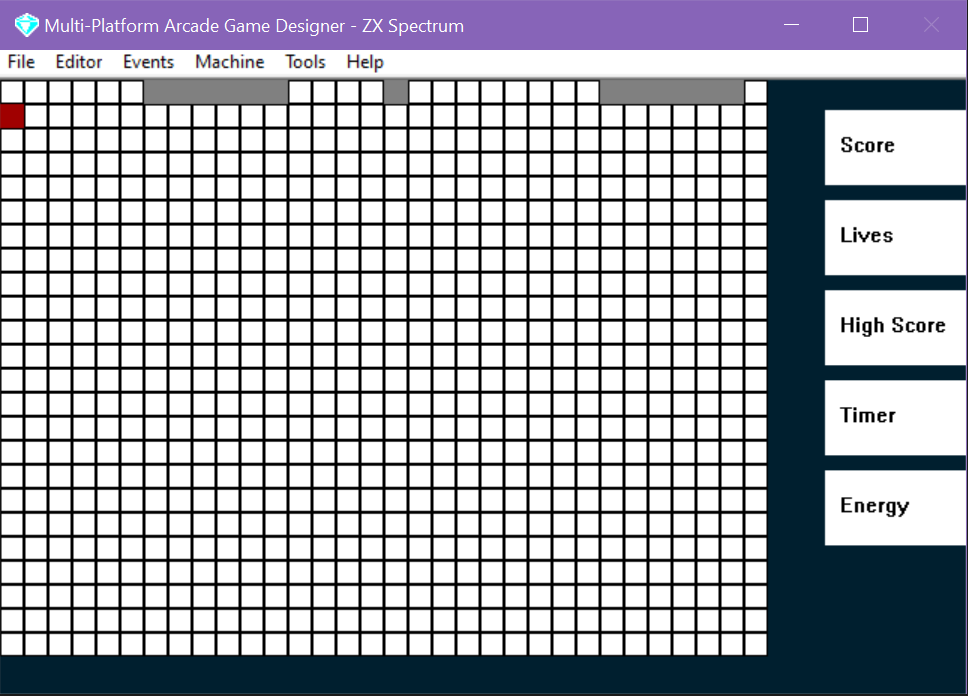Open the Help menu
This screenshot has width=968, height=696.
[x=365, y=62]
